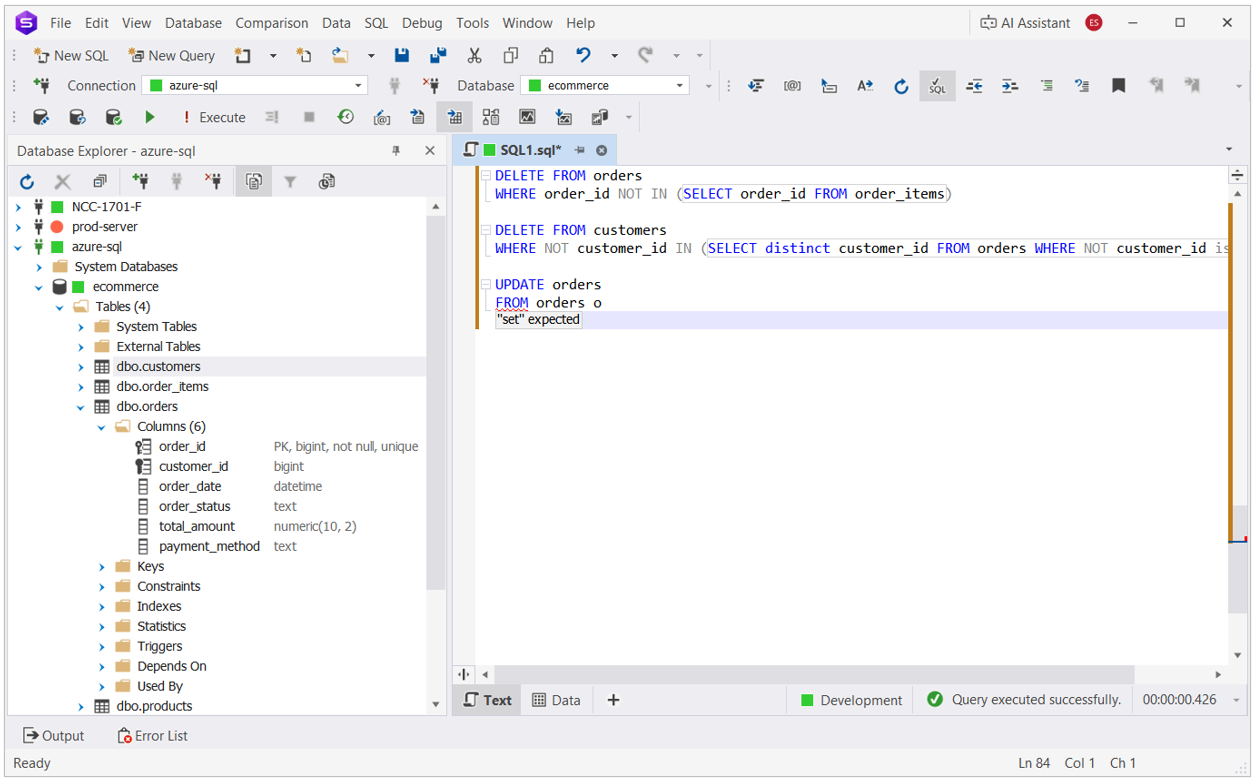Click the Save All icon
This screenshot has height=781, width=1257.
pyautogui.click(x=438, y=56)
